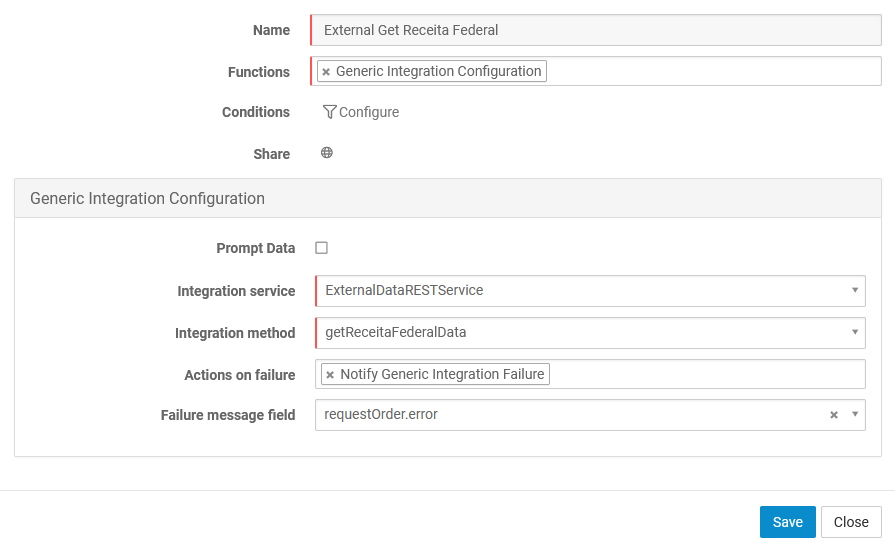Viewport: 895px width, 550px height.
Task: Open the Configure conditions link
Action: (x=369, y=112)
